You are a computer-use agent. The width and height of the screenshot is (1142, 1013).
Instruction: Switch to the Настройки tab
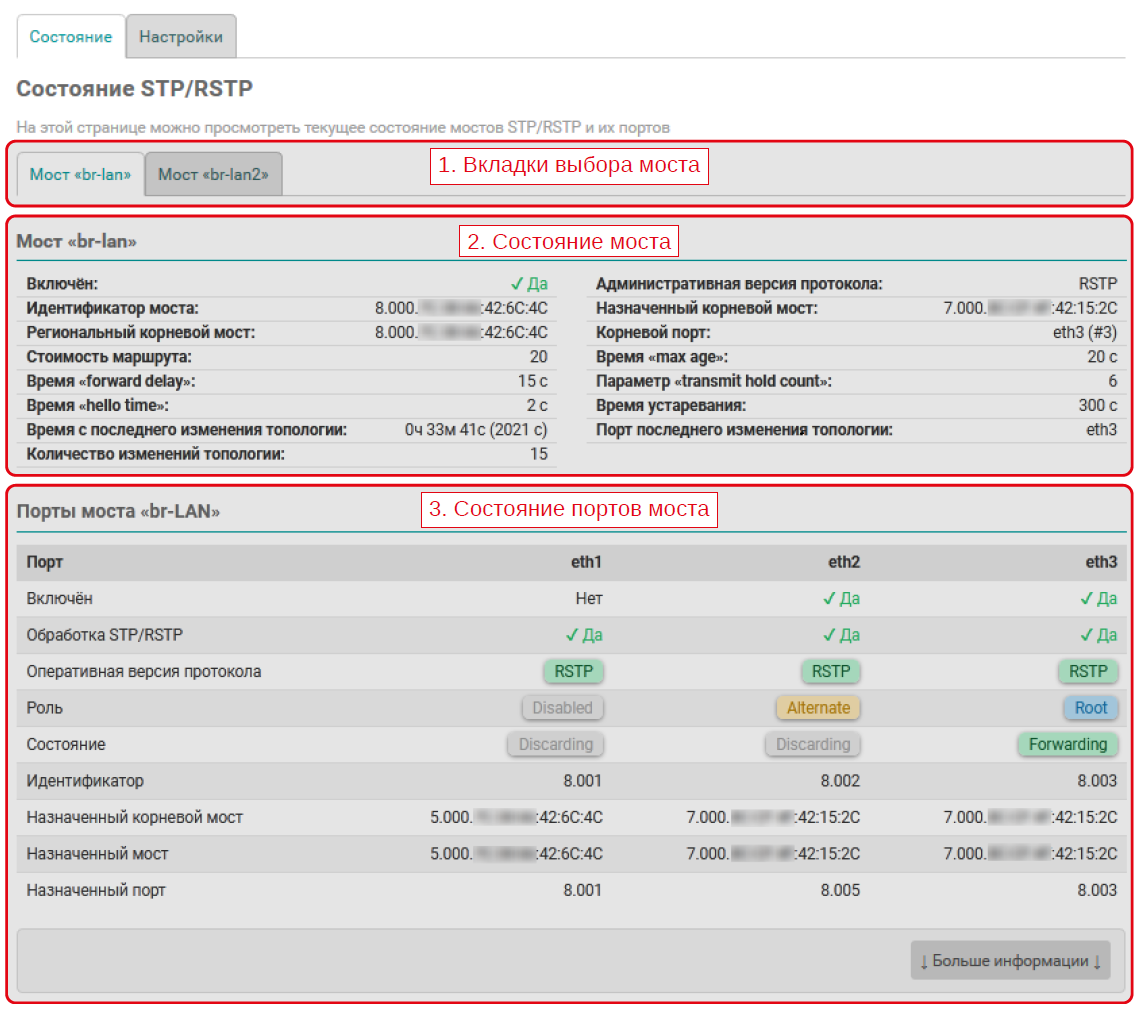pyautogui.click(x=181, y=37)
